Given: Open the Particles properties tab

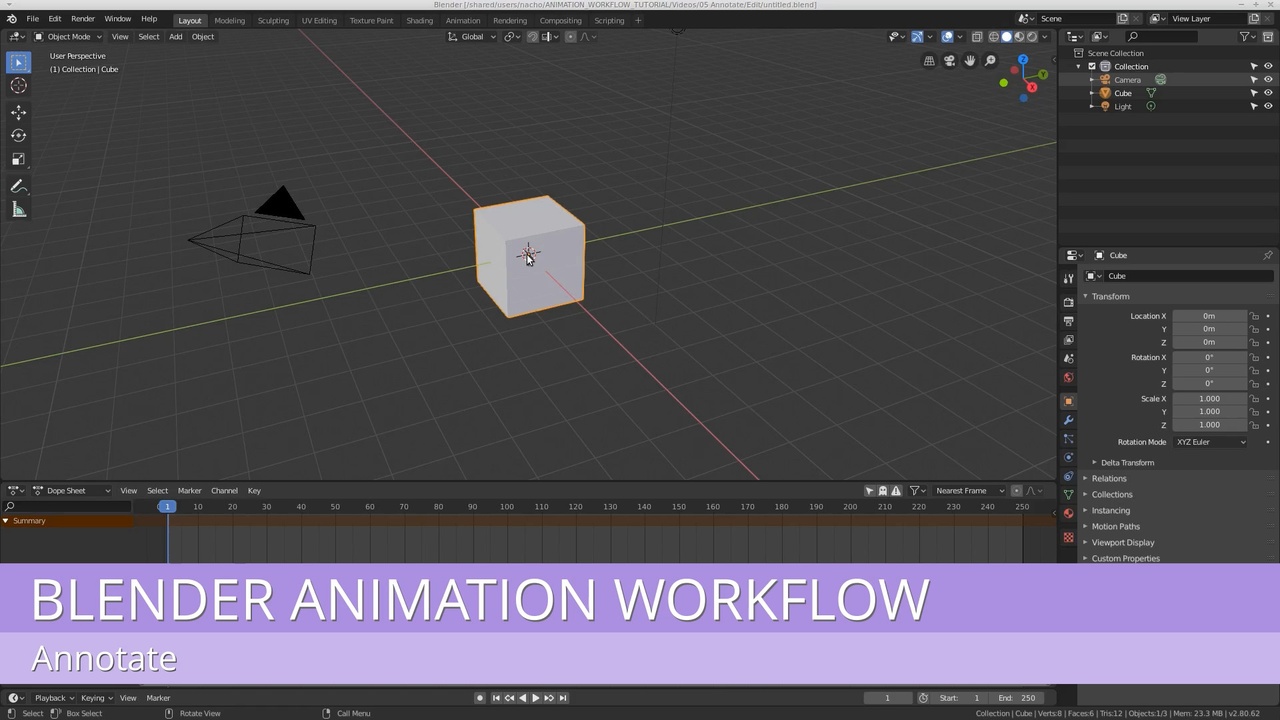Looking at the screenshot, I should coord(1068,439).
